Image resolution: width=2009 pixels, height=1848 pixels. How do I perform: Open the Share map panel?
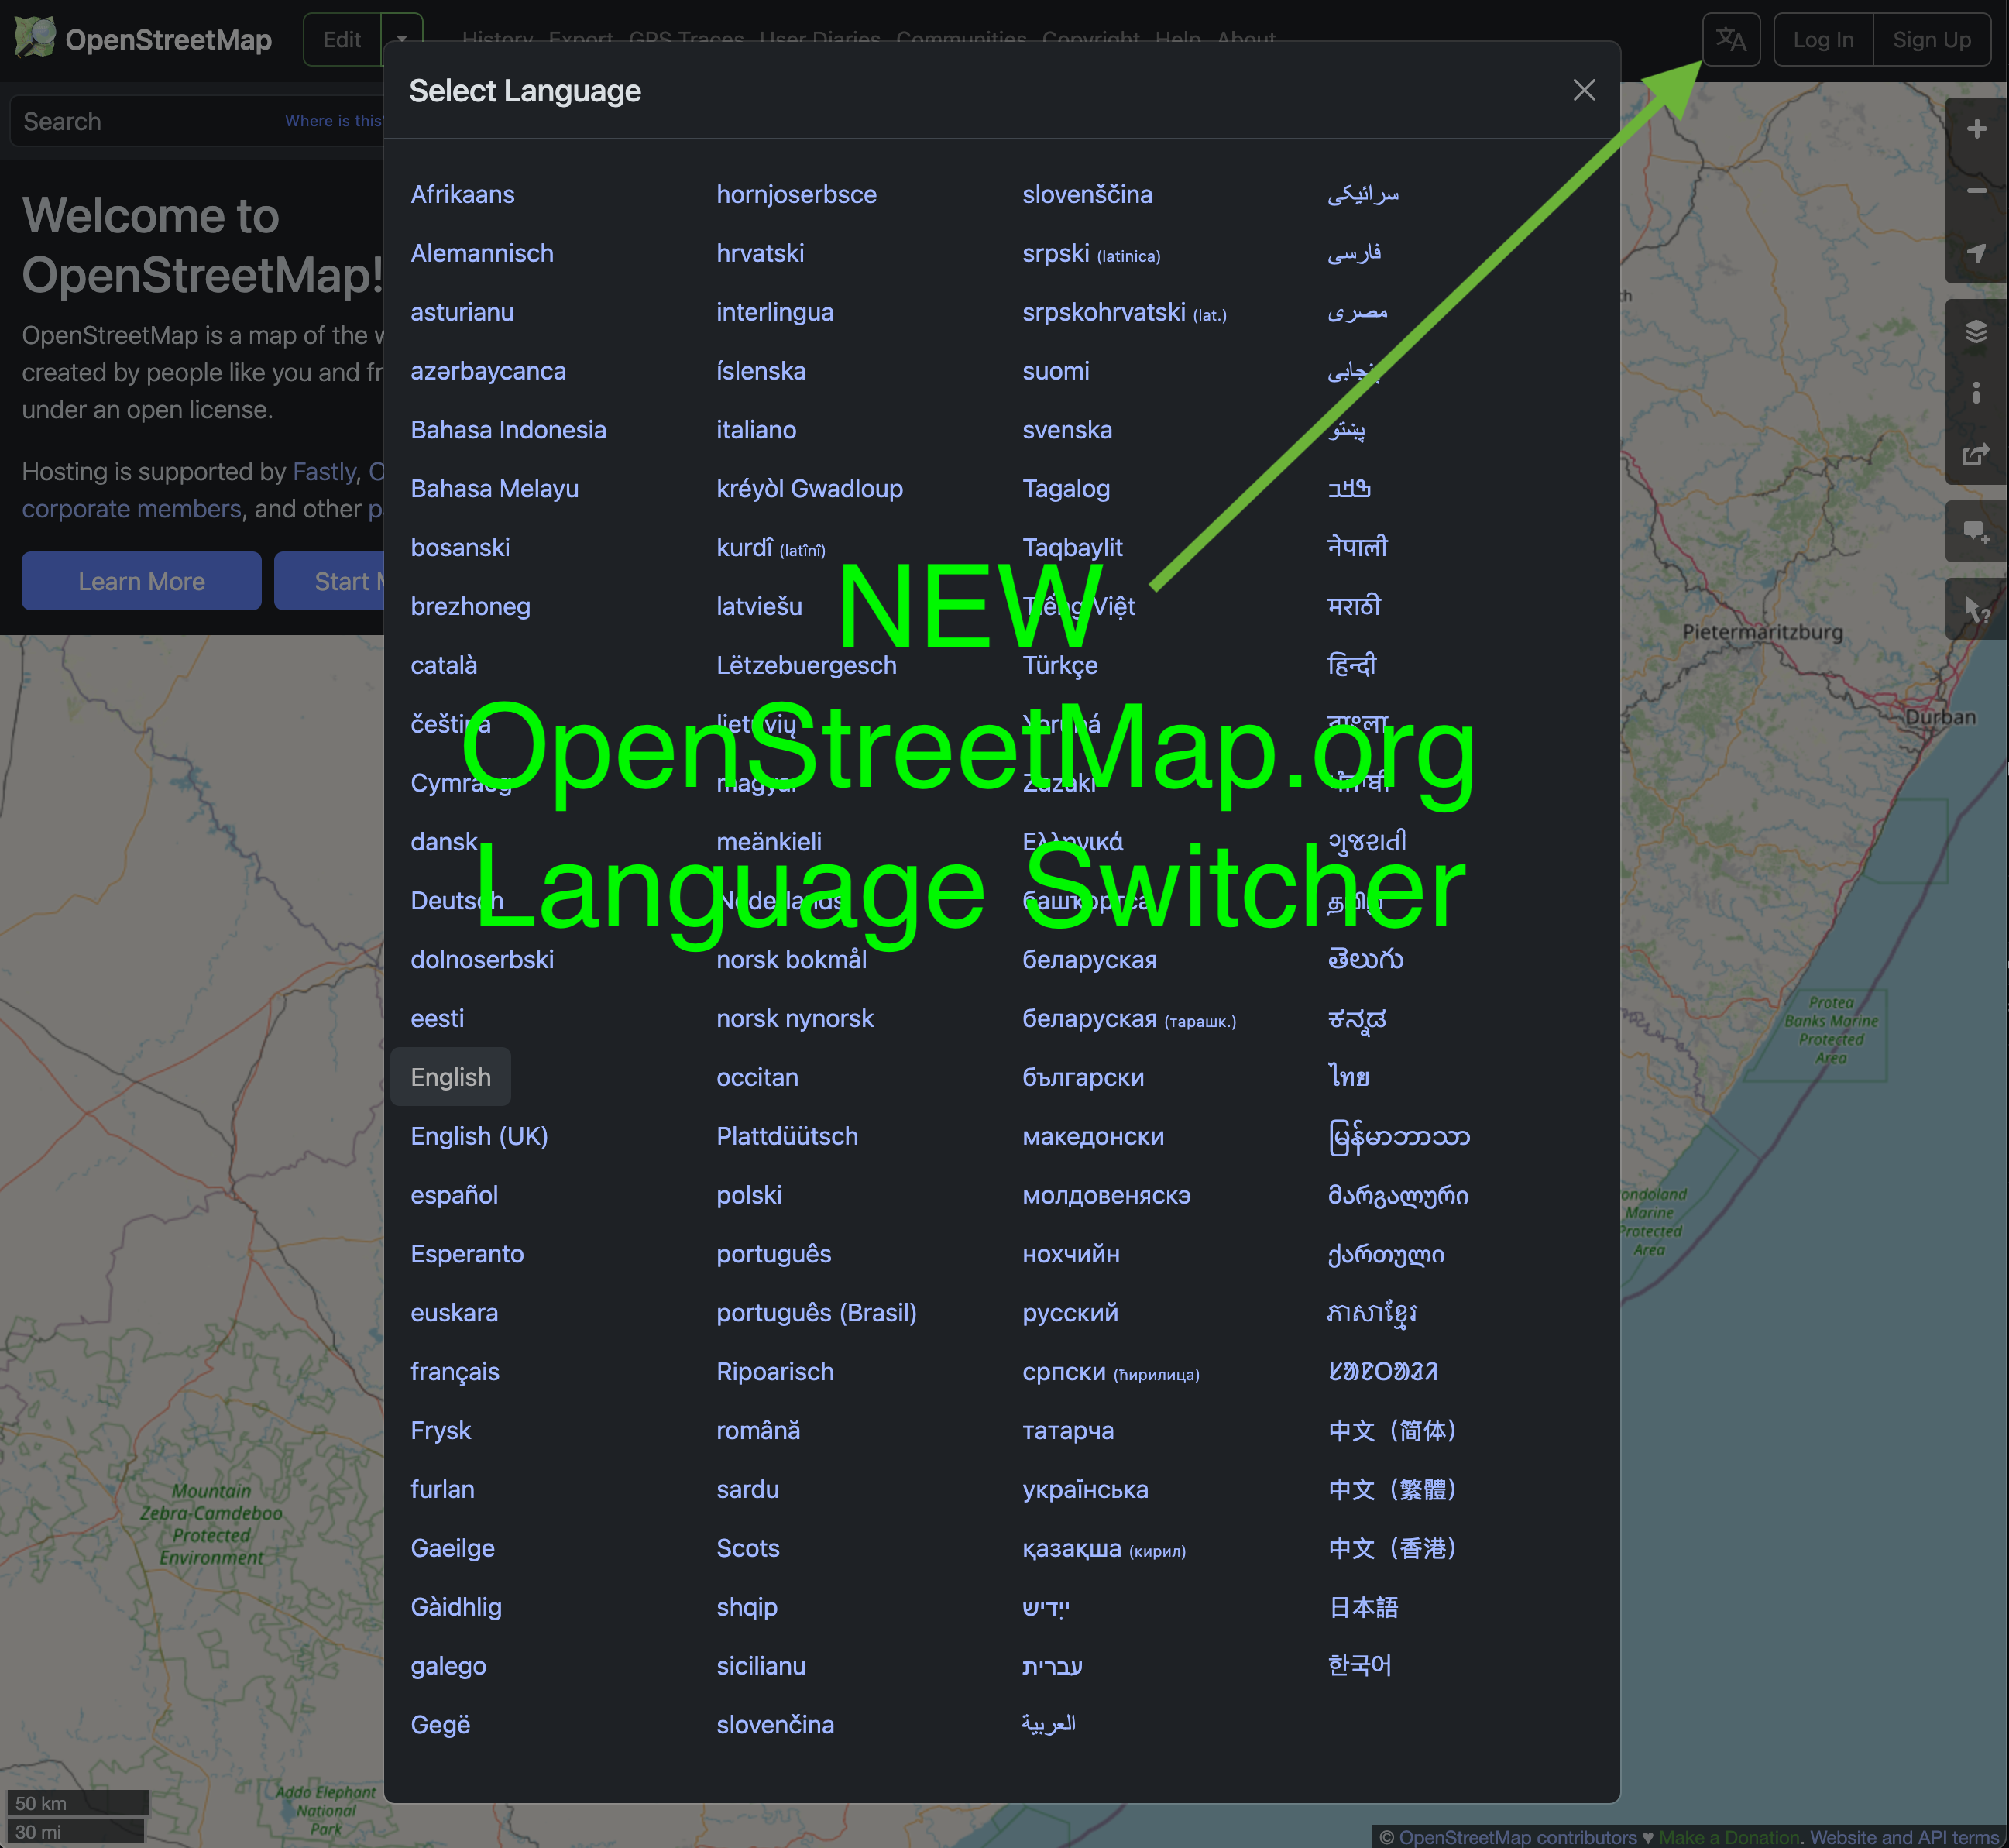tap(1976, 454)
